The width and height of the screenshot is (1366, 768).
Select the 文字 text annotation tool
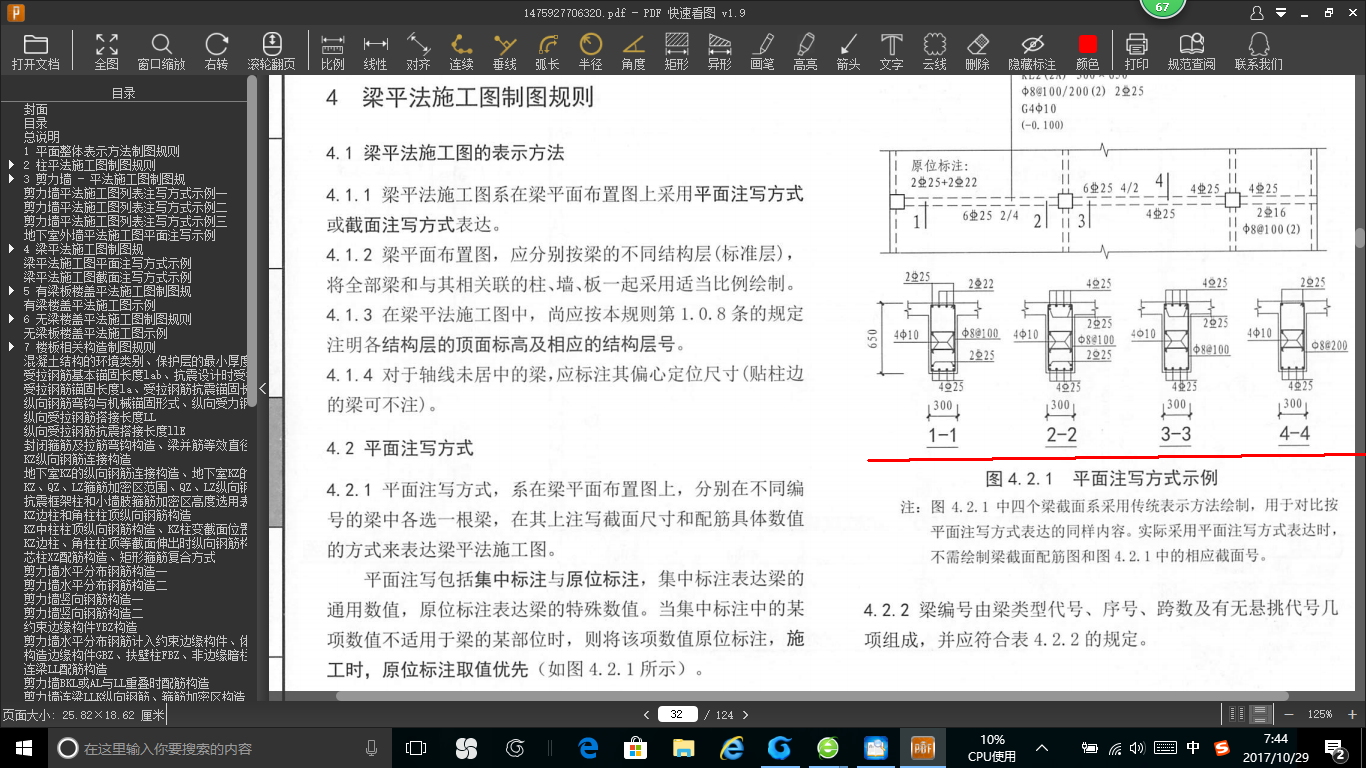point(891,51)
